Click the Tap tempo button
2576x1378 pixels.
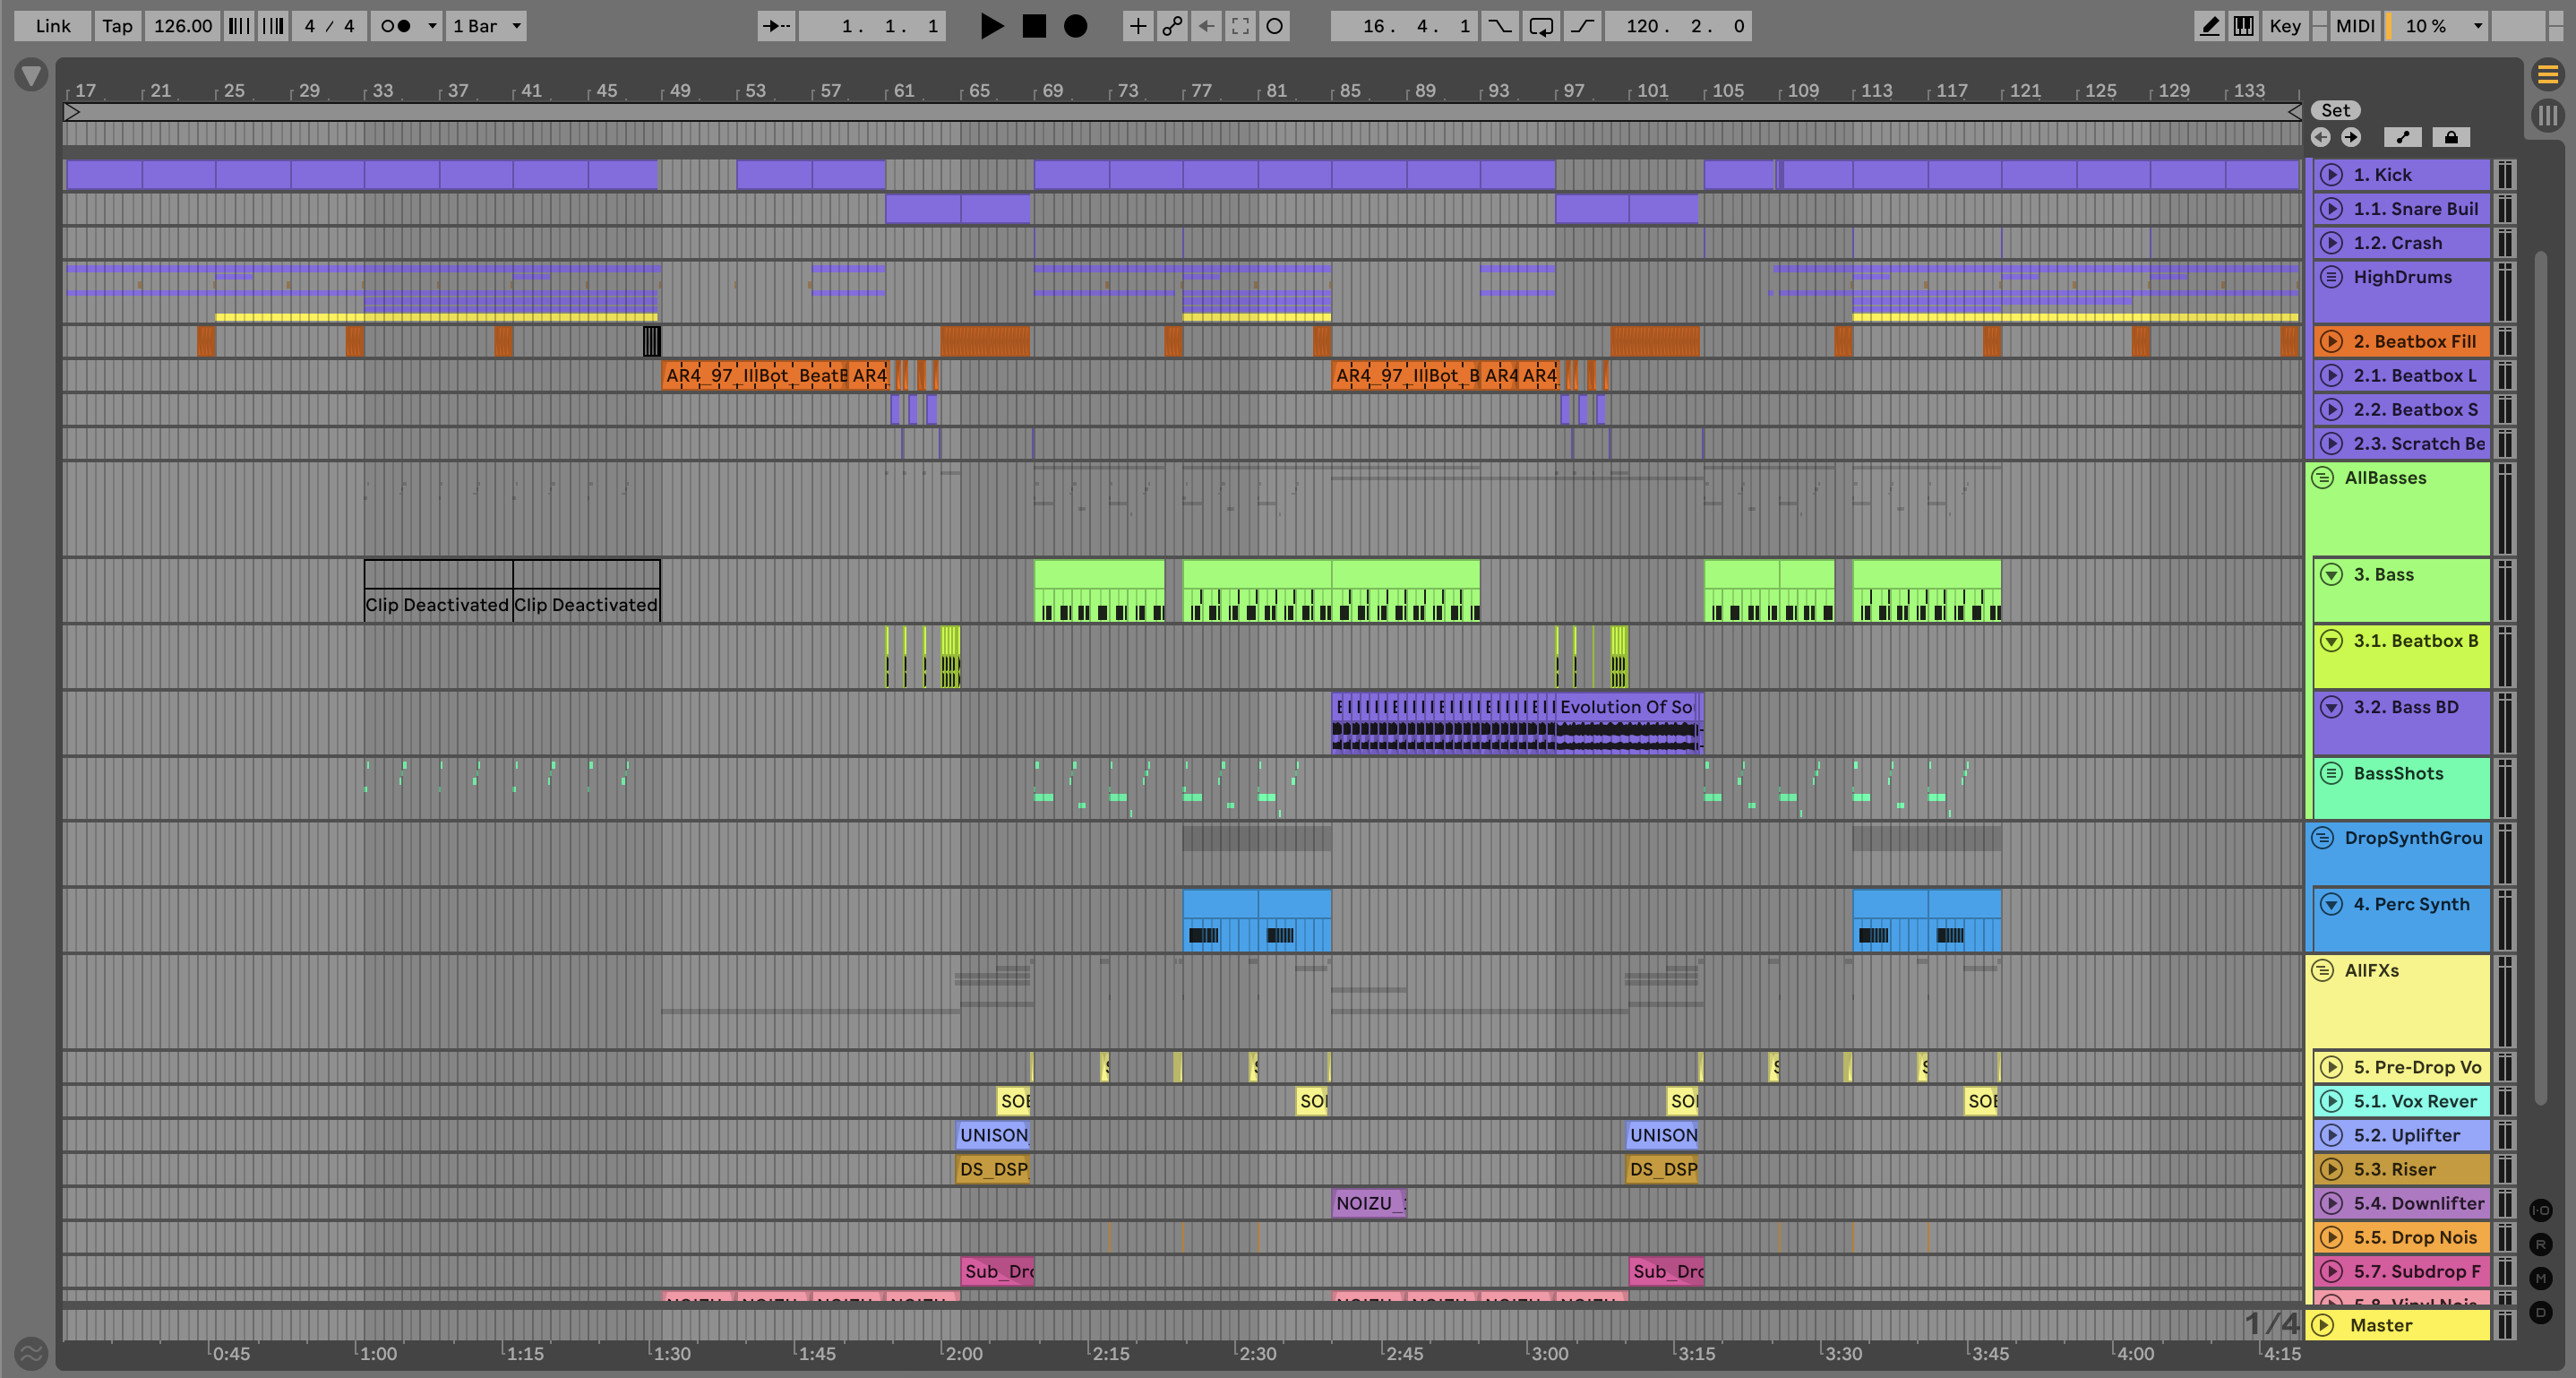coord(117,26)
